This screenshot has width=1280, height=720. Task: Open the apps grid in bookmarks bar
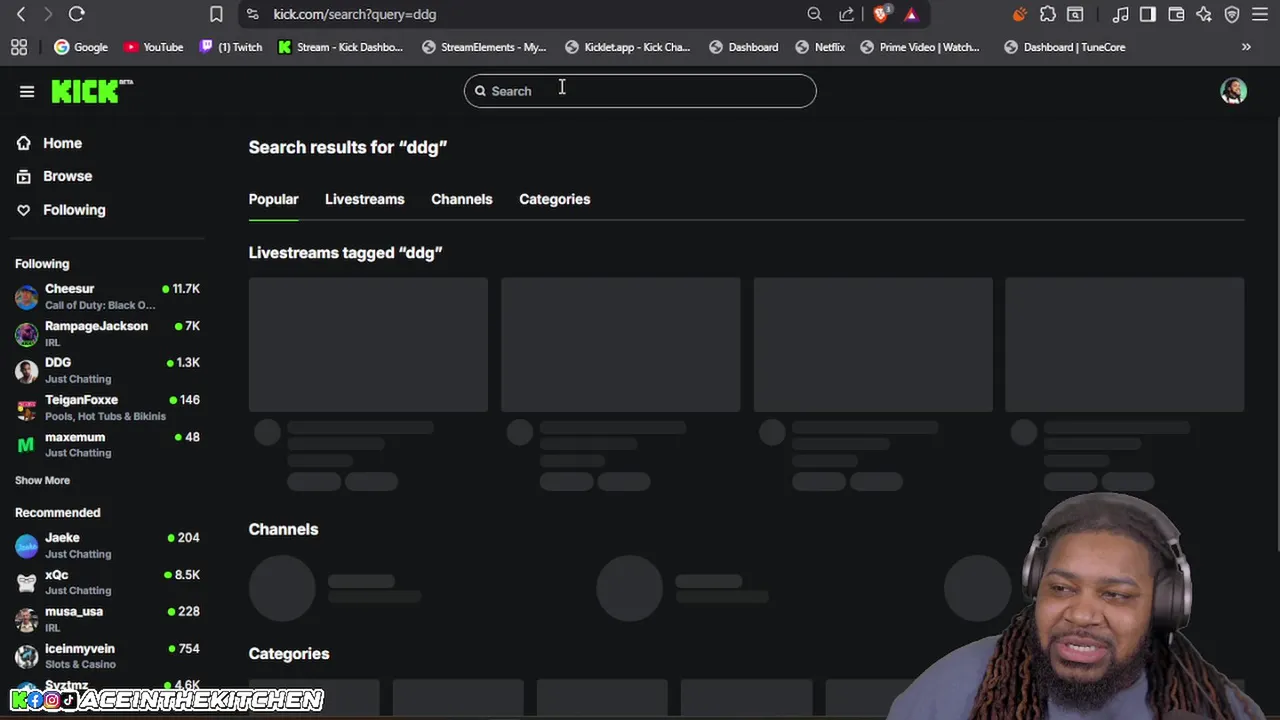point(19,47)
